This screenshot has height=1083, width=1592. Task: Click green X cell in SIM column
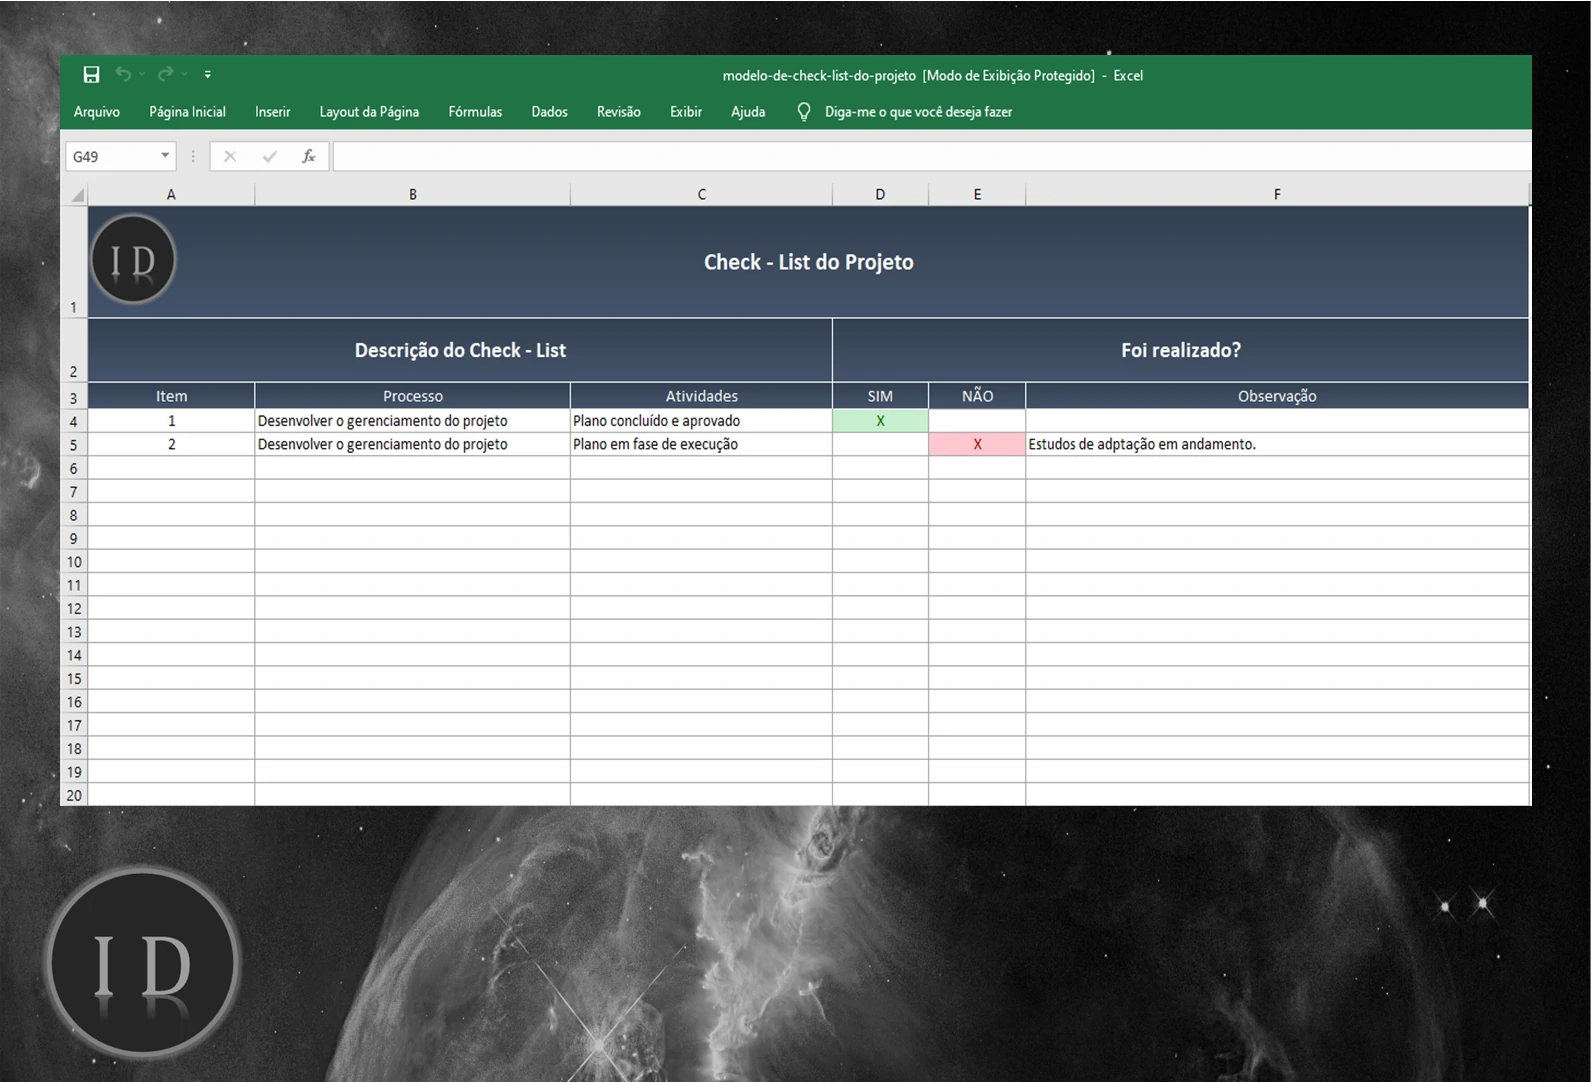(880, 421)
